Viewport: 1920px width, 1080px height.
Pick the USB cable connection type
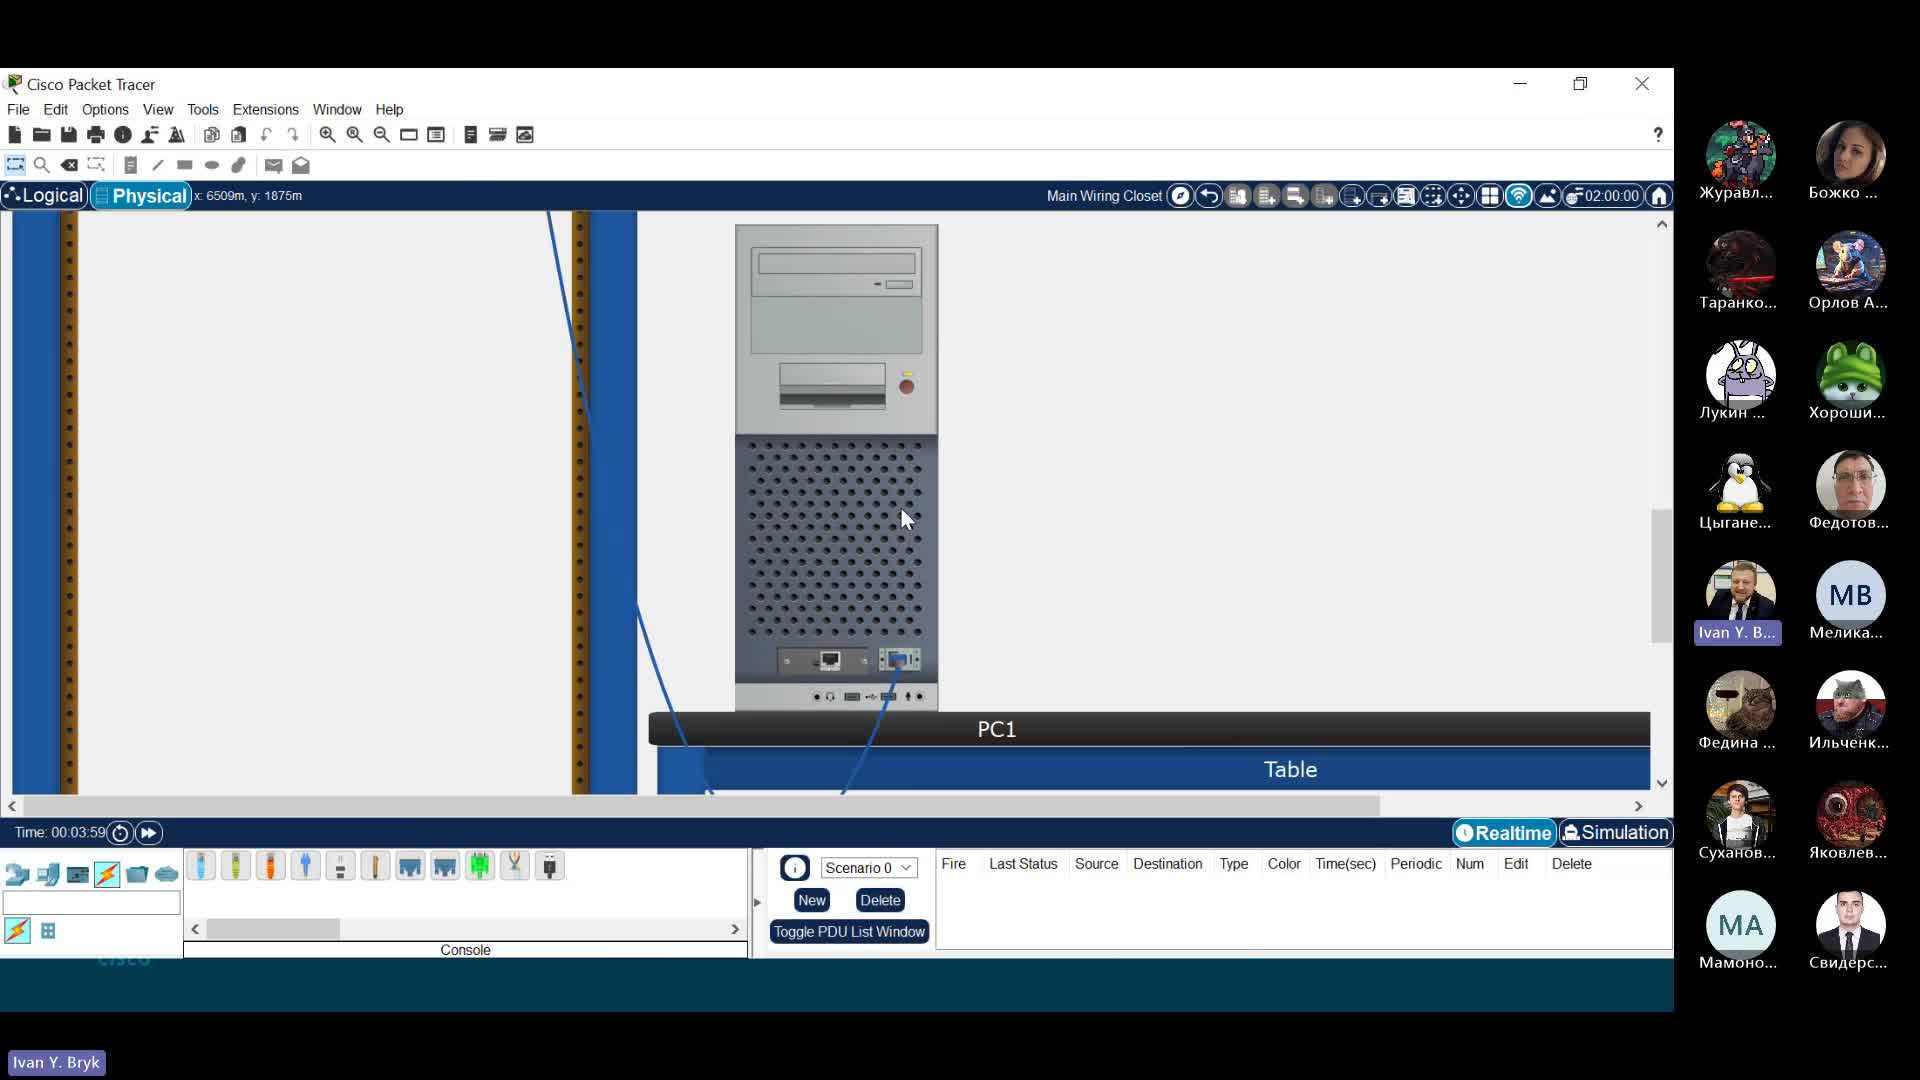(550, 866)
